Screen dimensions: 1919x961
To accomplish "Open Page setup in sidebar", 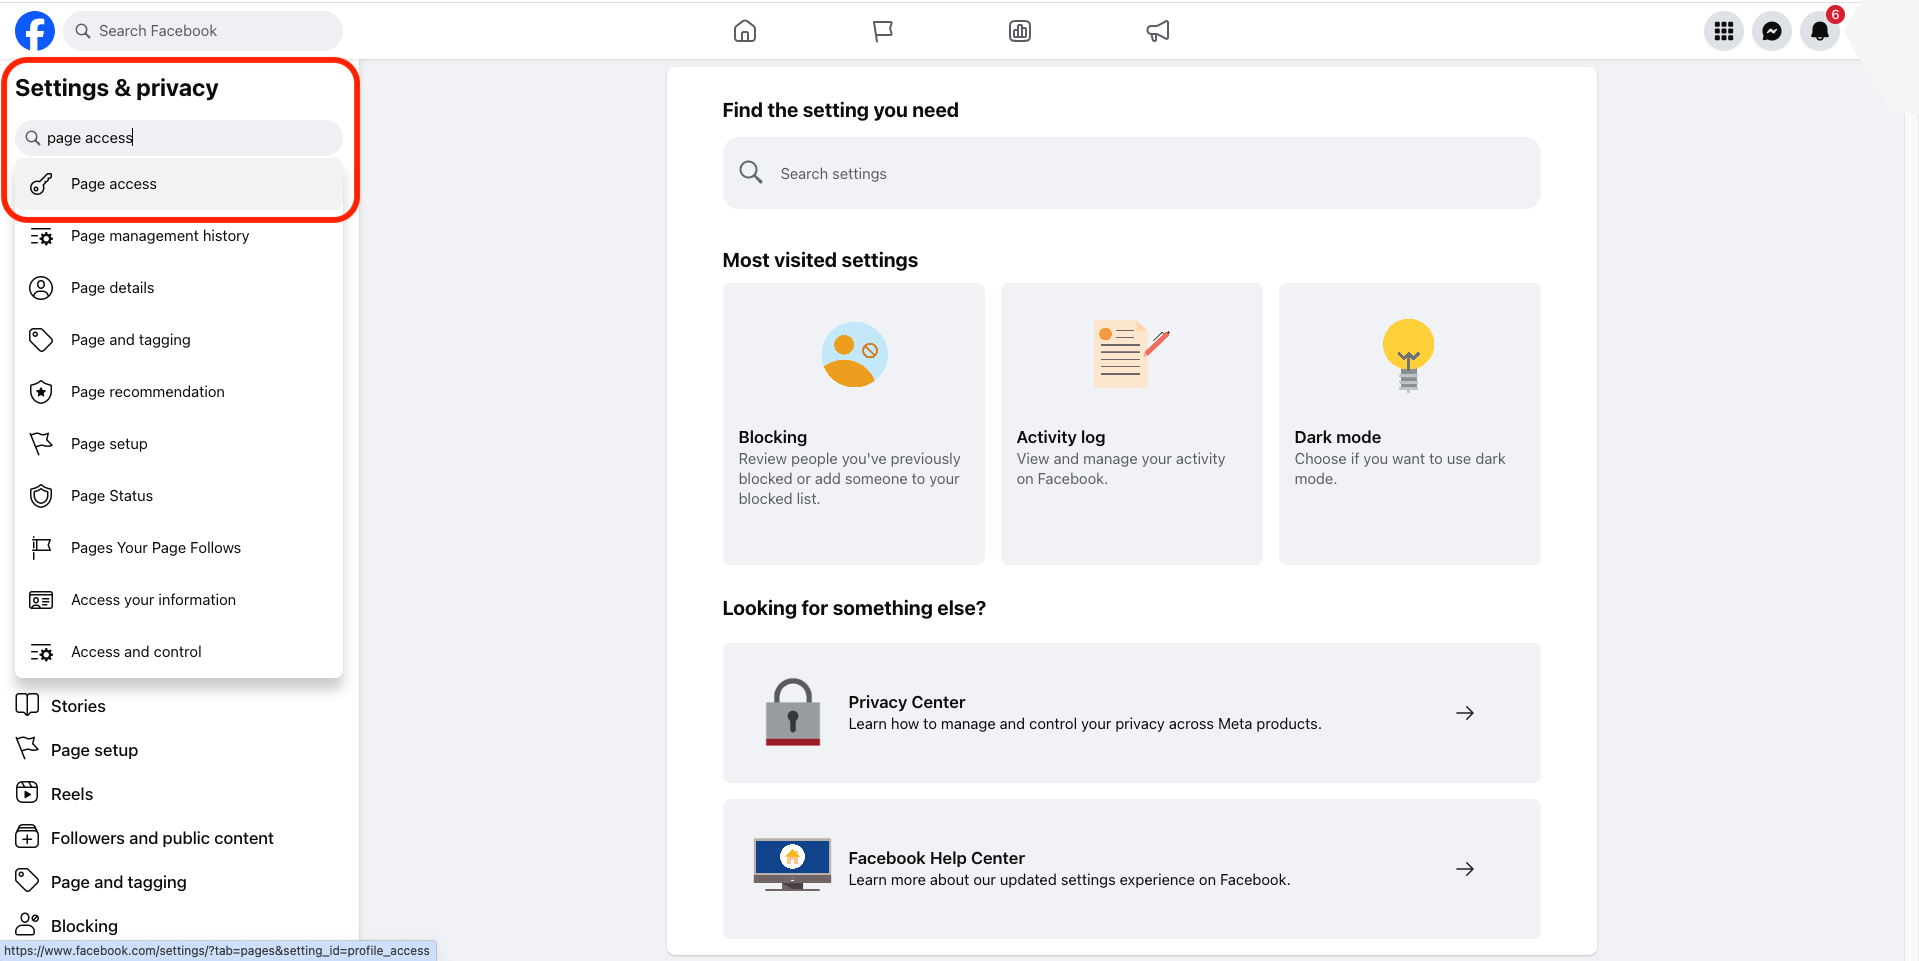I will coord(179,750).
